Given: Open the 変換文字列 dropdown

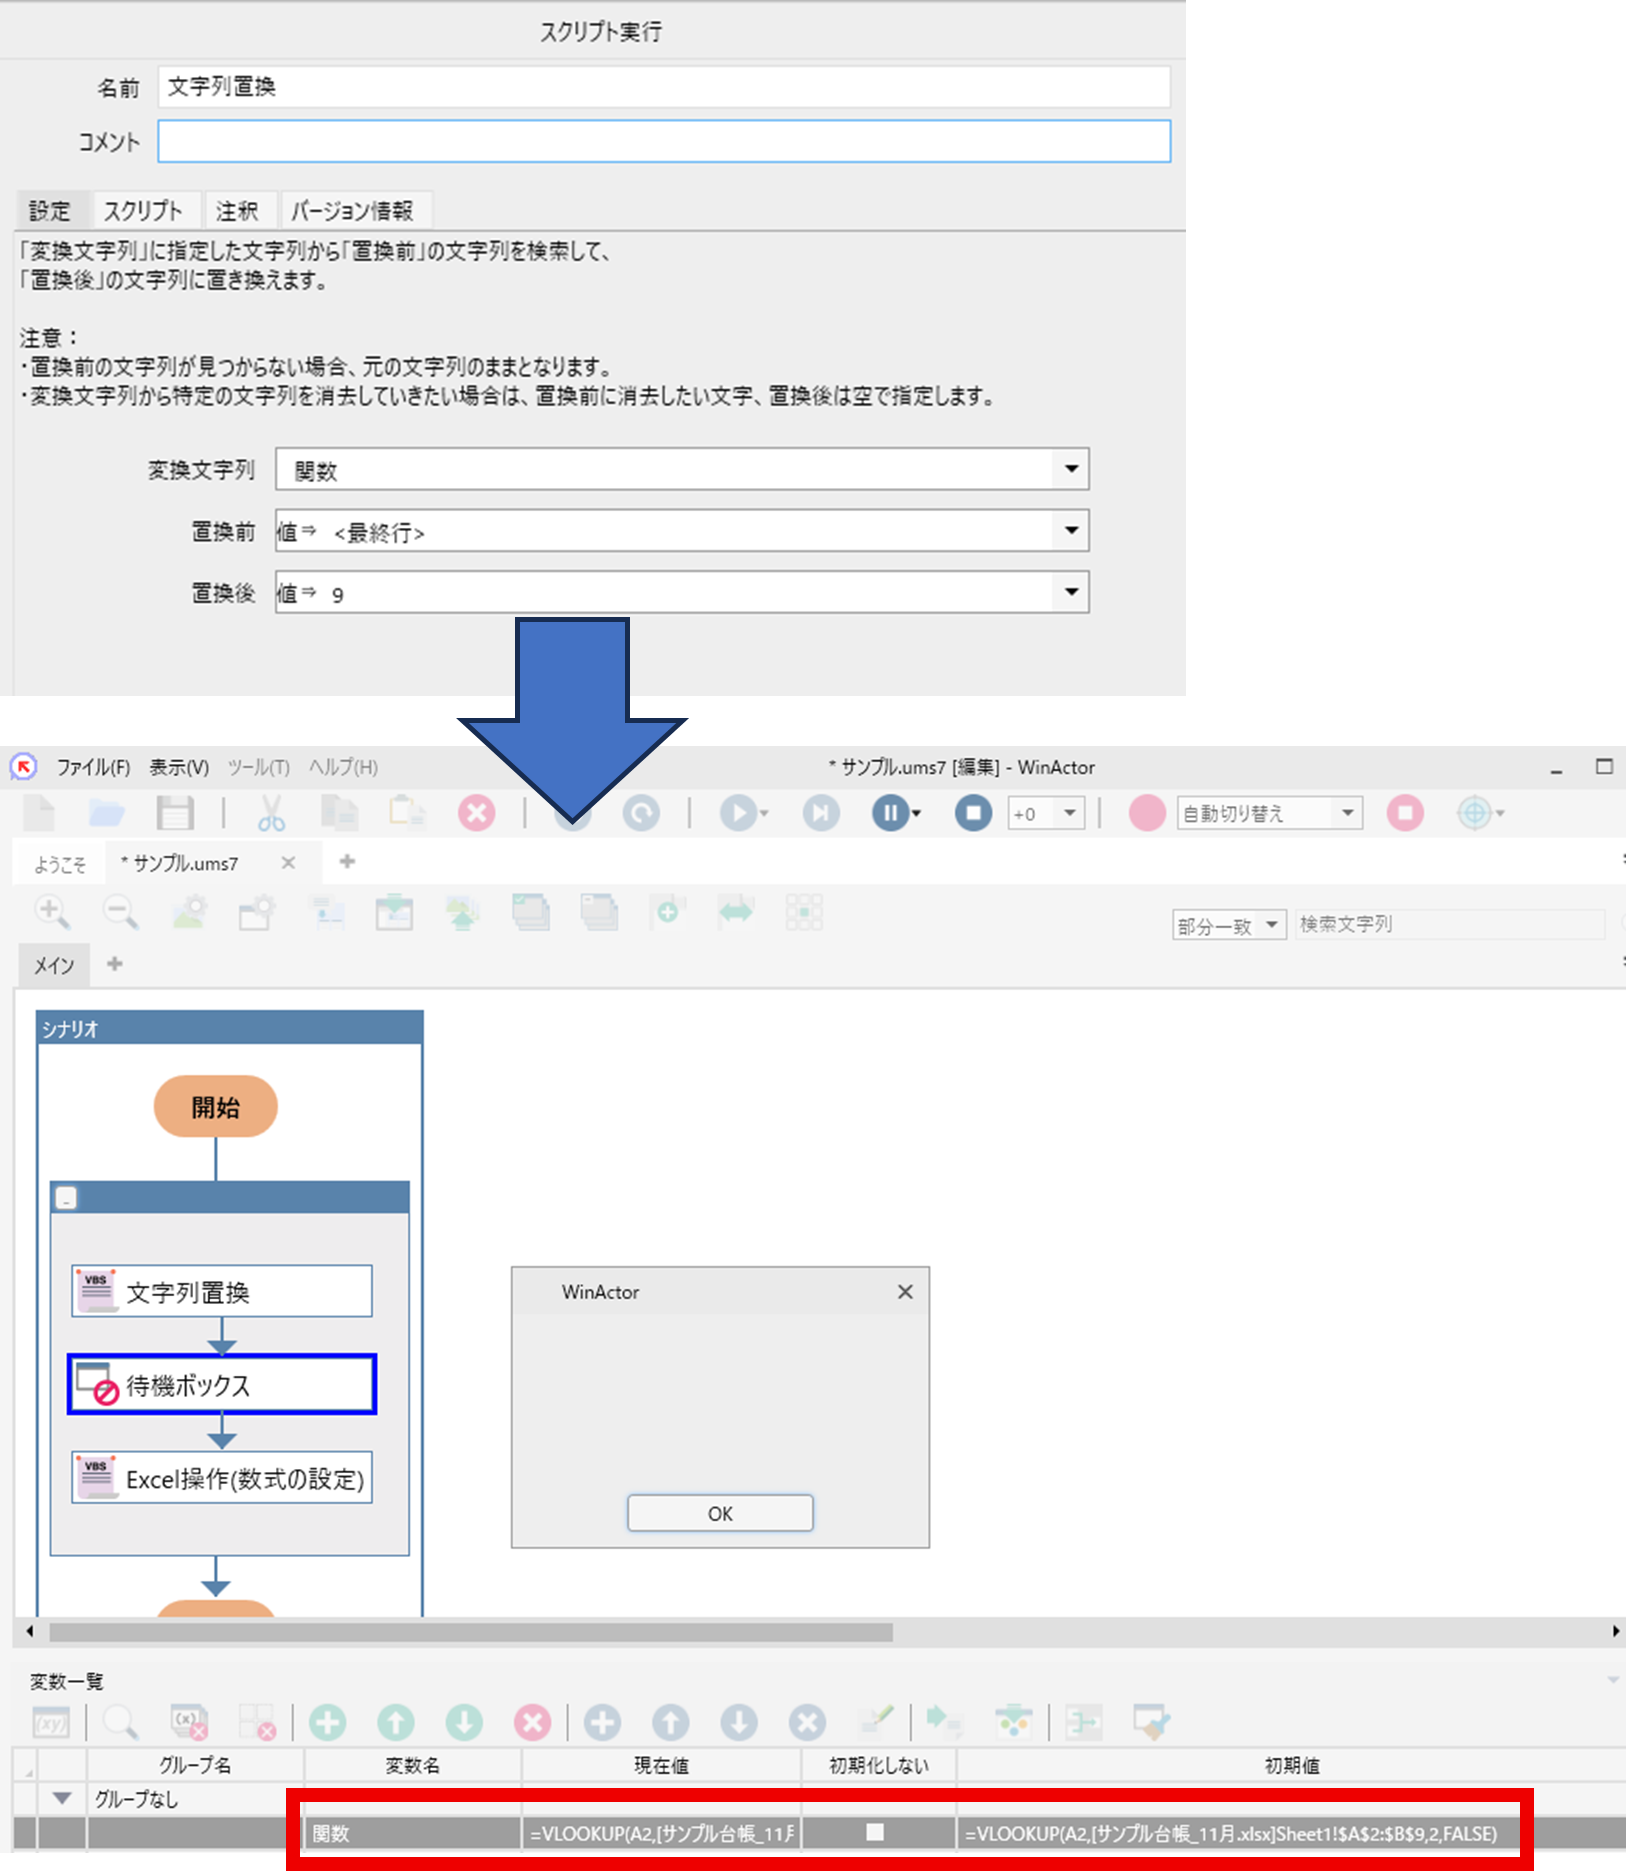Looking at the screenshot, I should (x=1071, y=469).
